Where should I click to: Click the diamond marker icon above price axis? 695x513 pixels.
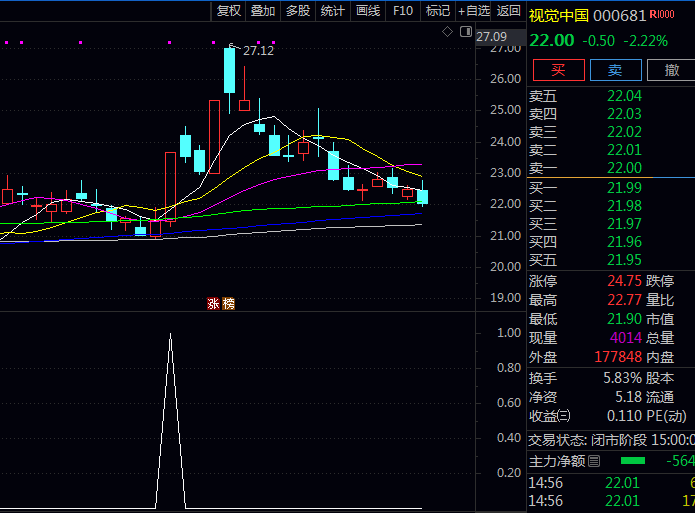pos(449,32)
